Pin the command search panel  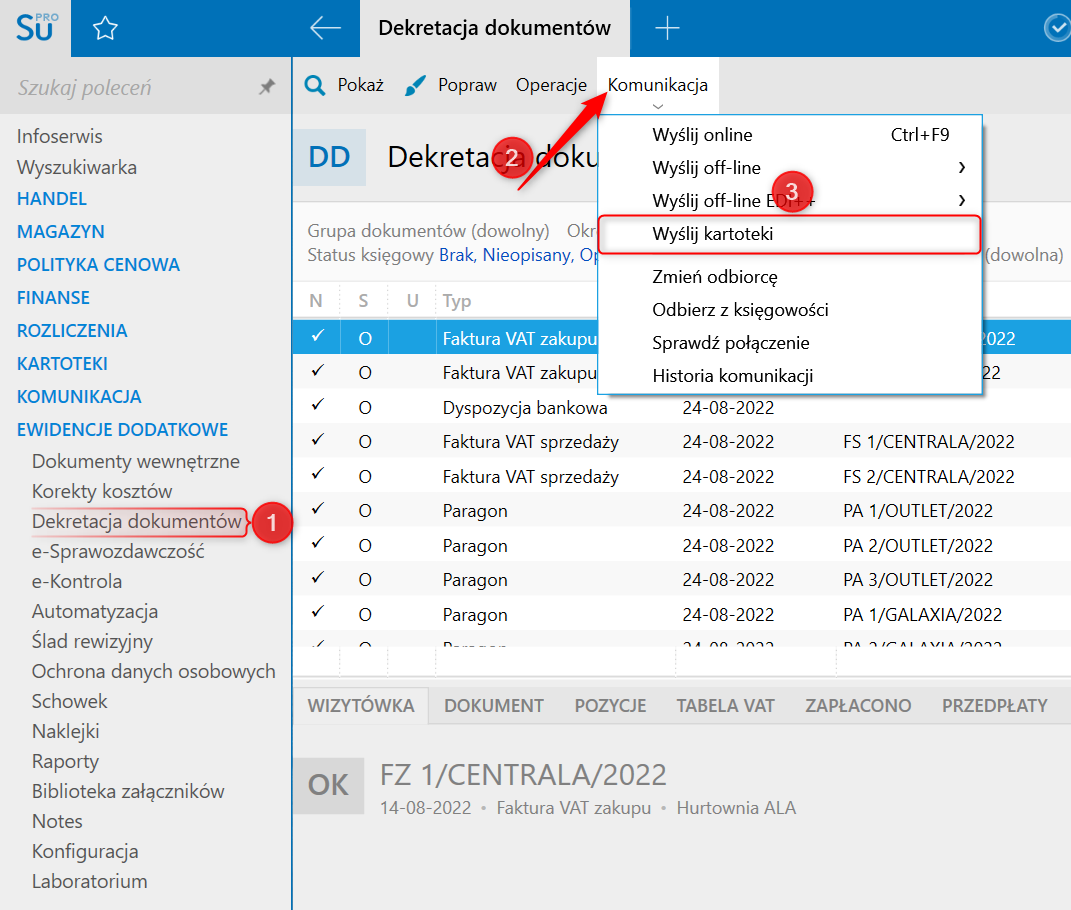[267, 88]
